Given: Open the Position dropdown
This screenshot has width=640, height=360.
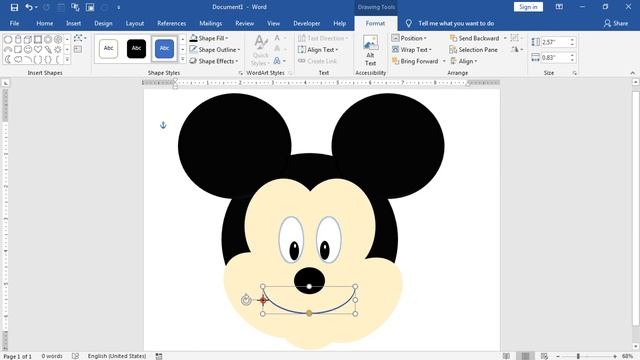Looking at the screenshot, I should pos(409,38).
